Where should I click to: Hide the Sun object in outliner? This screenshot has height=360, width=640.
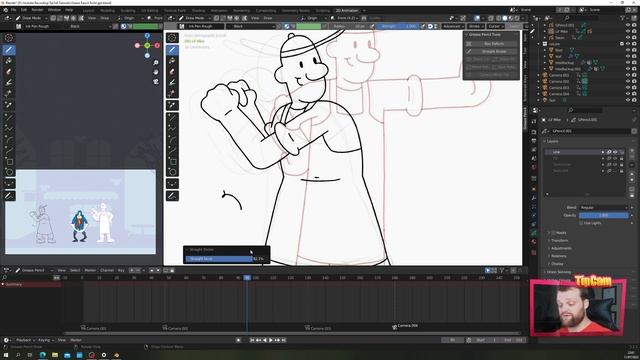628,100
